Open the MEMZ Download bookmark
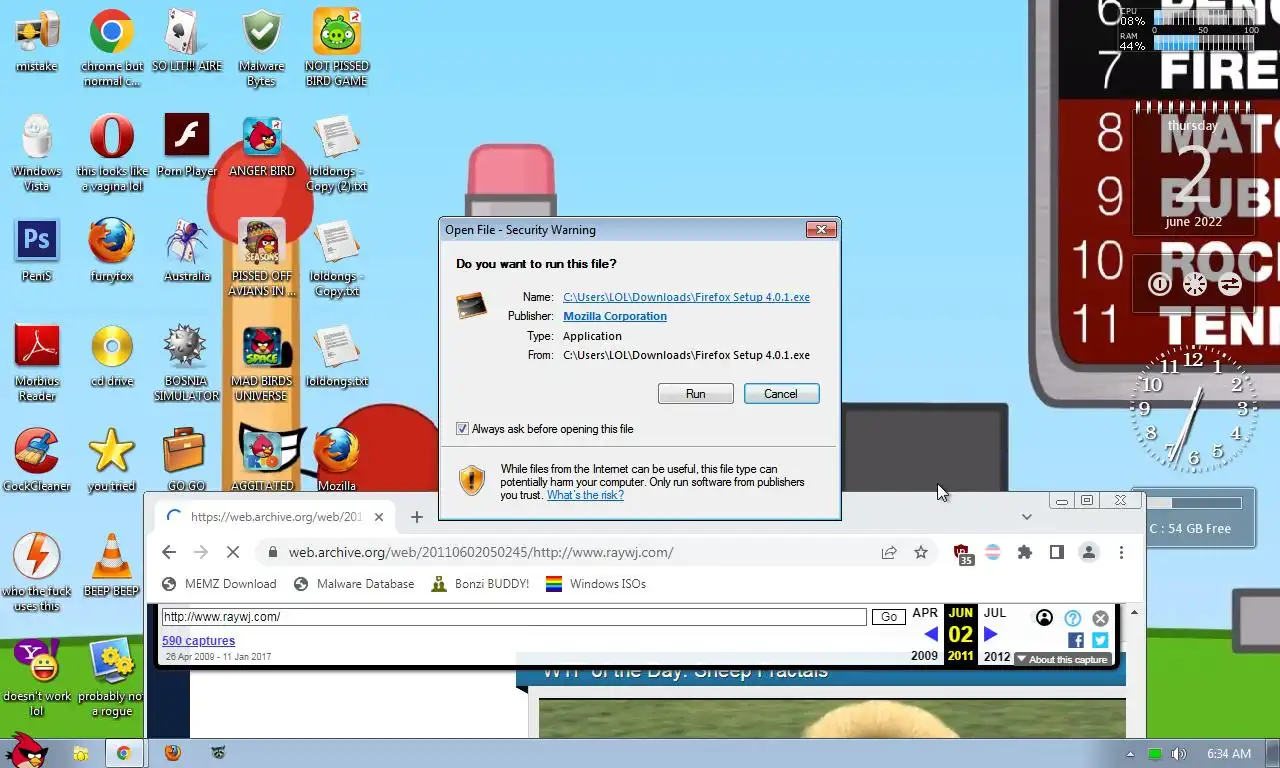Image resolution: width=1280 pixels, height=768 pixels. [x=219, y=584]
